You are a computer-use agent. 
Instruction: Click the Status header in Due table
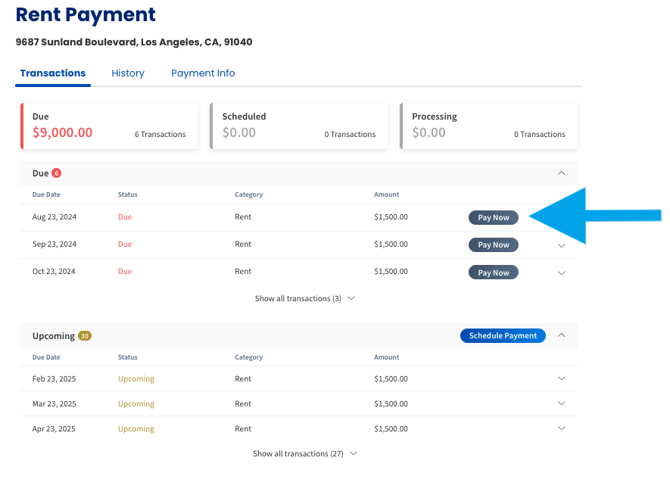click(128, 194)
